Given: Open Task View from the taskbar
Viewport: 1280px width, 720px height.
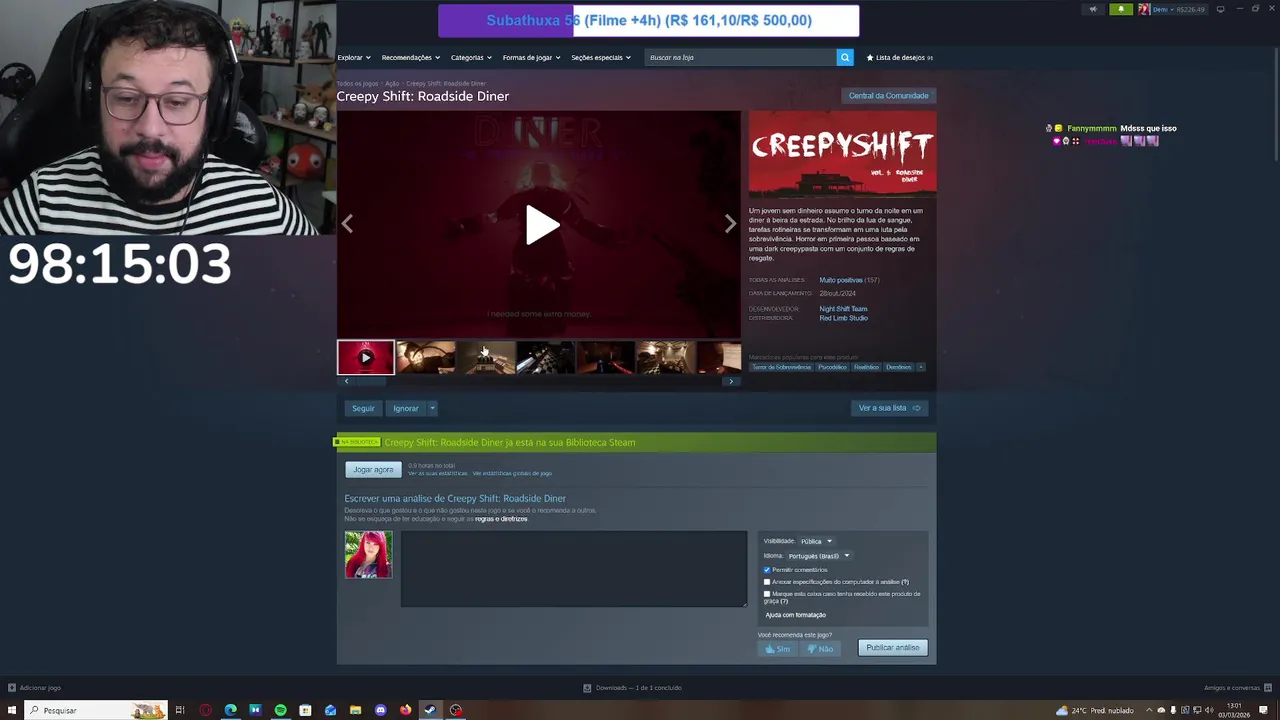Looking at the screenshot, I should coord(180,710).
